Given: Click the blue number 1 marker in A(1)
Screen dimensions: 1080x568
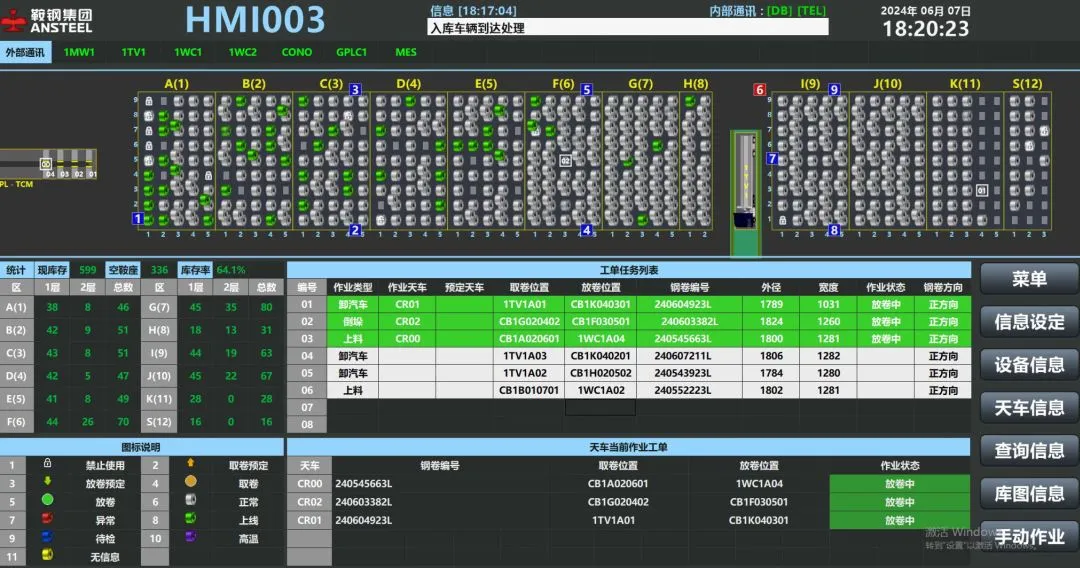Looking at the screenshot, I should (138, 218).
